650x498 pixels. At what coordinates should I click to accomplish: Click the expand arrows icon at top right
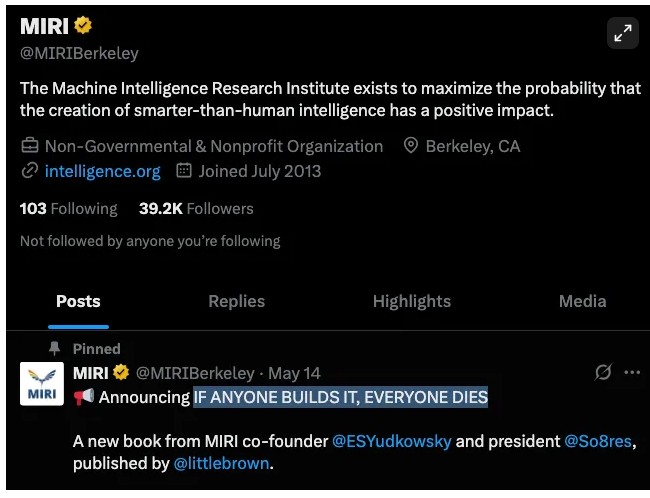tap(623, 33)
